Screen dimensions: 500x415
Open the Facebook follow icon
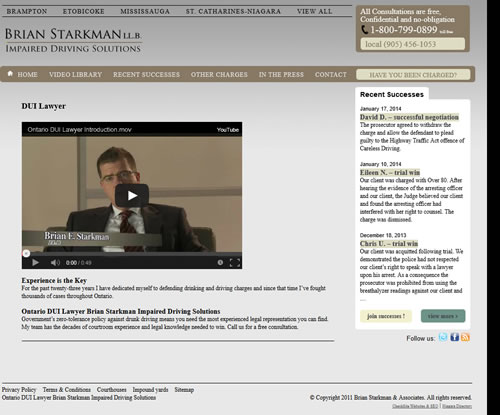coord(455,337)
